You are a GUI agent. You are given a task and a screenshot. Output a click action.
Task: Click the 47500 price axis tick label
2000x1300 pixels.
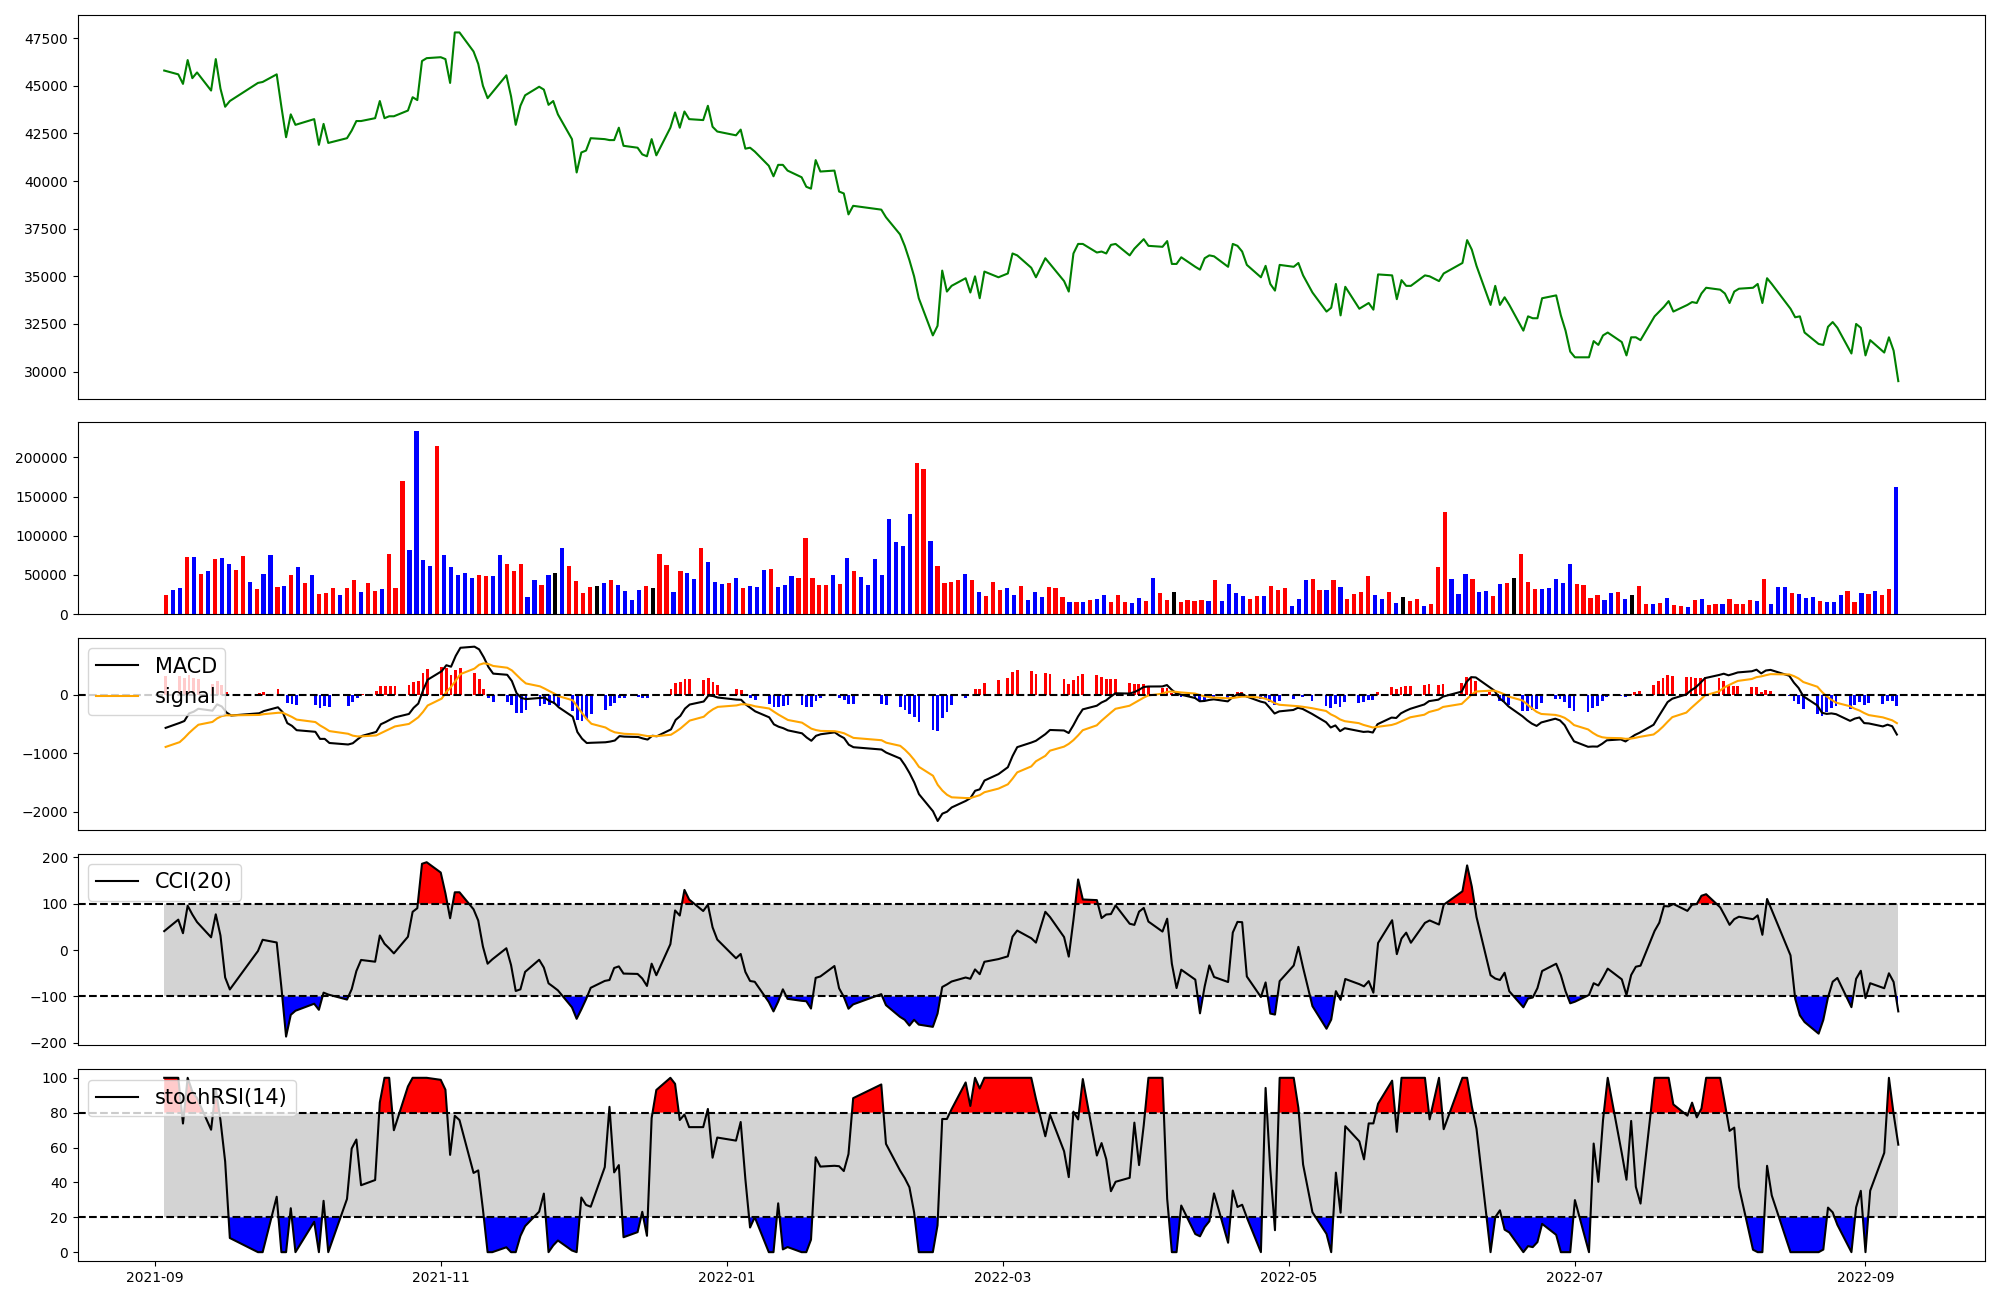(x=46, y=40)
